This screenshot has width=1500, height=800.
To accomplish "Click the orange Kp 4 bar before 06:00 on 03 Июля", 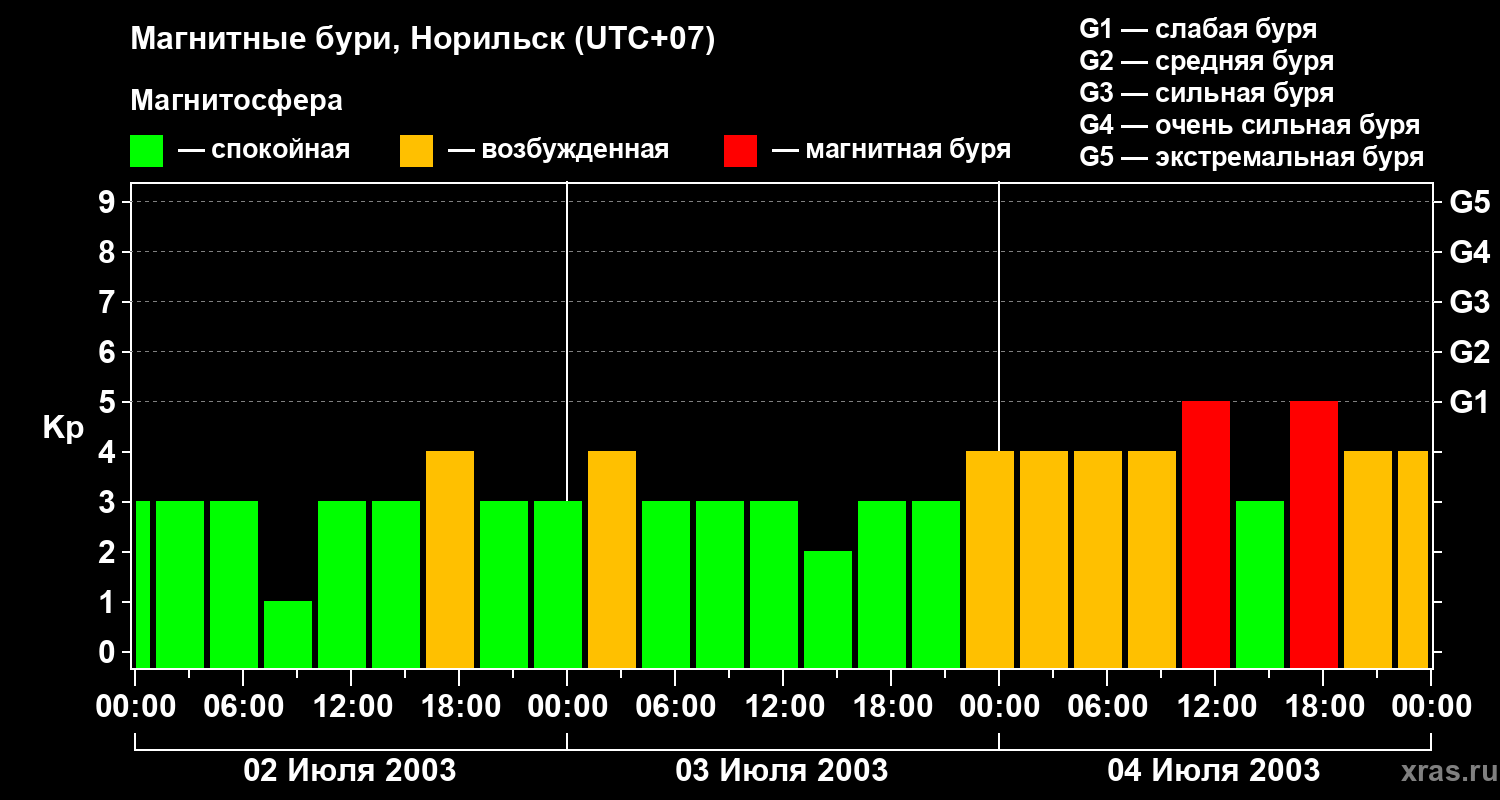I will [x=612, y=559].
